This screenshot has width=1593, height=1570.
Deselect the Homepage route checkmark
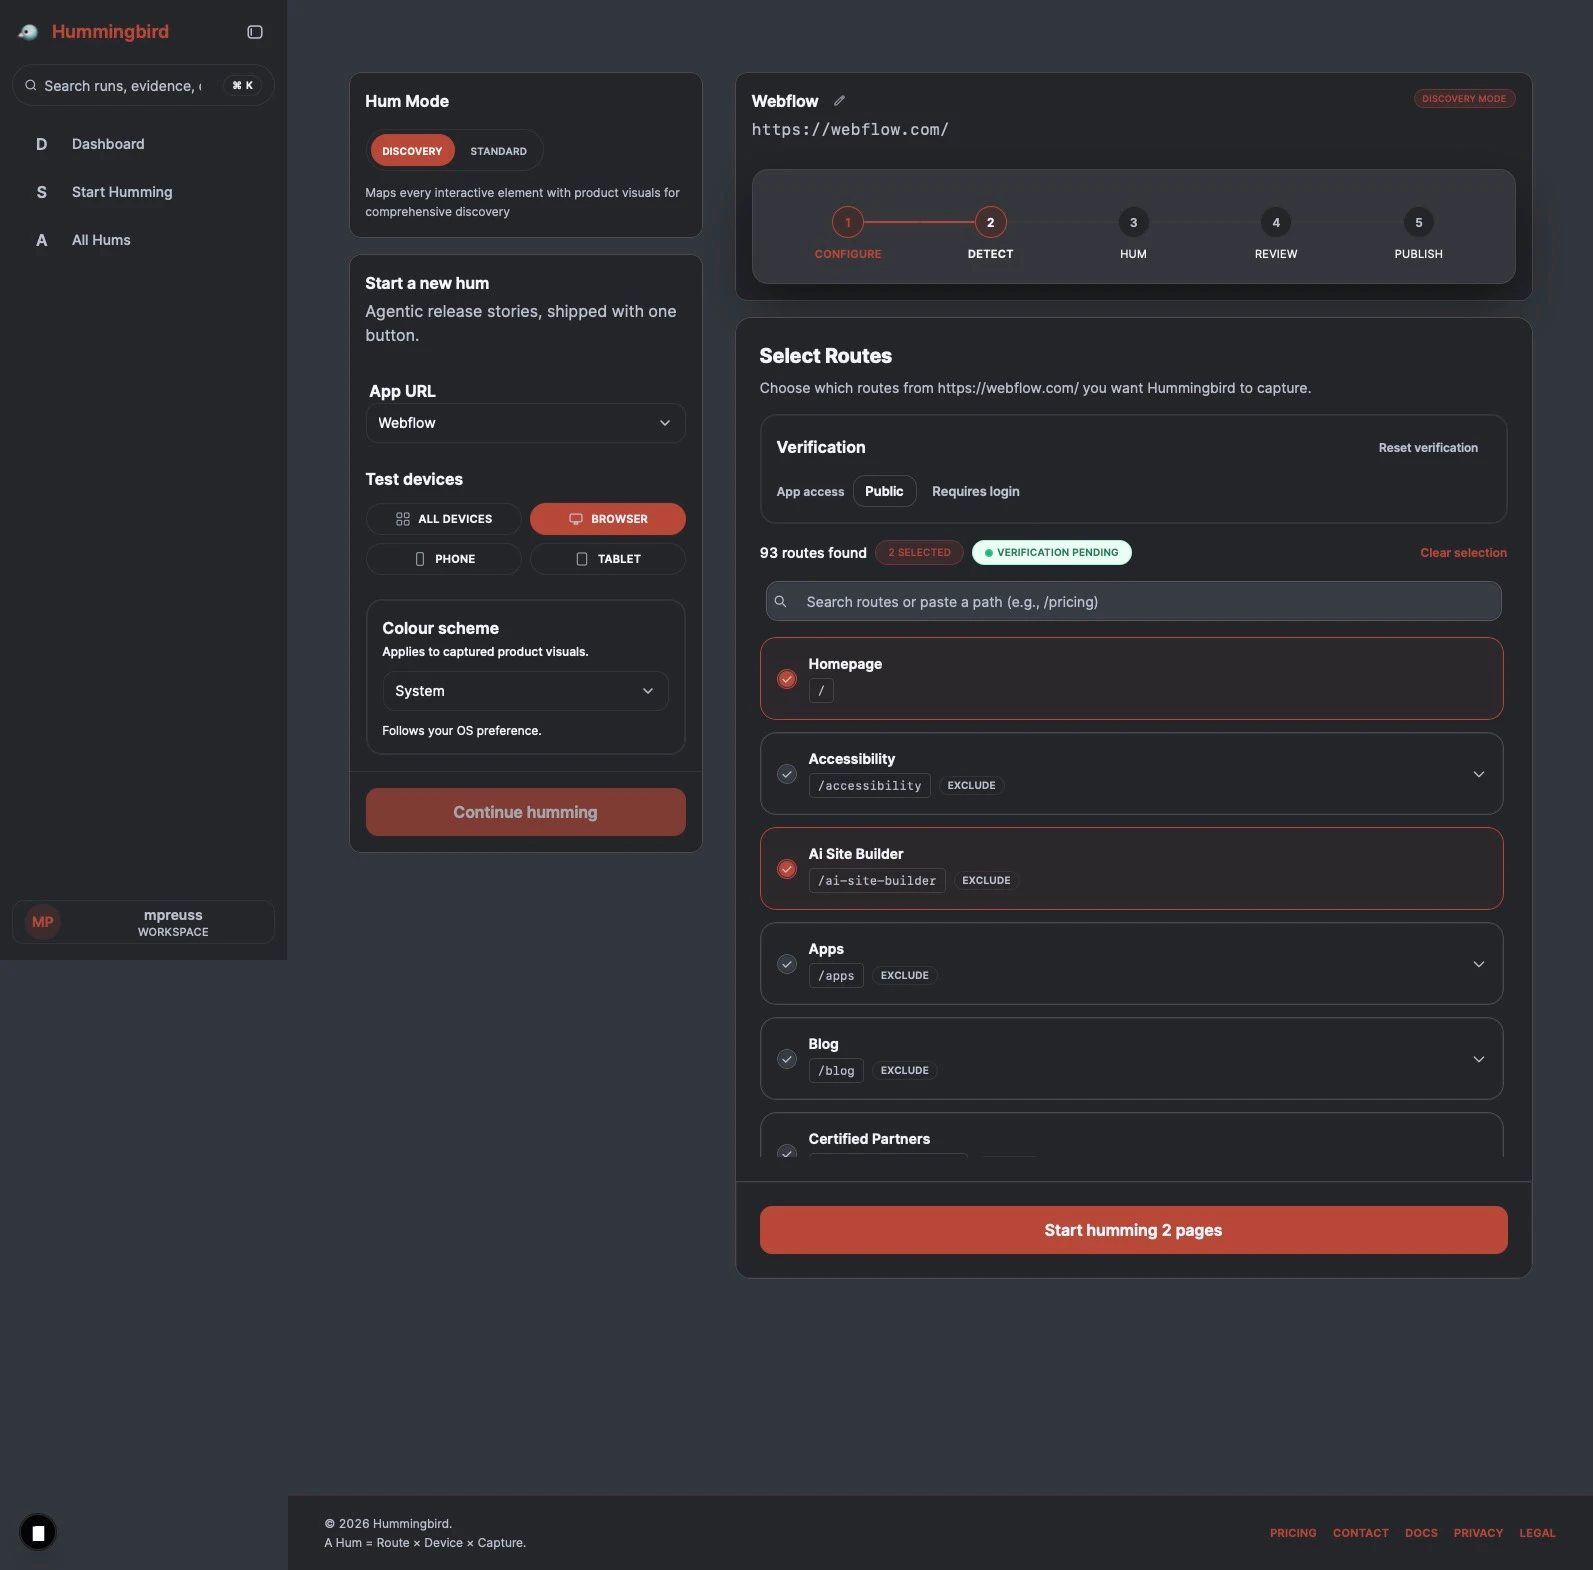(787, 679)
